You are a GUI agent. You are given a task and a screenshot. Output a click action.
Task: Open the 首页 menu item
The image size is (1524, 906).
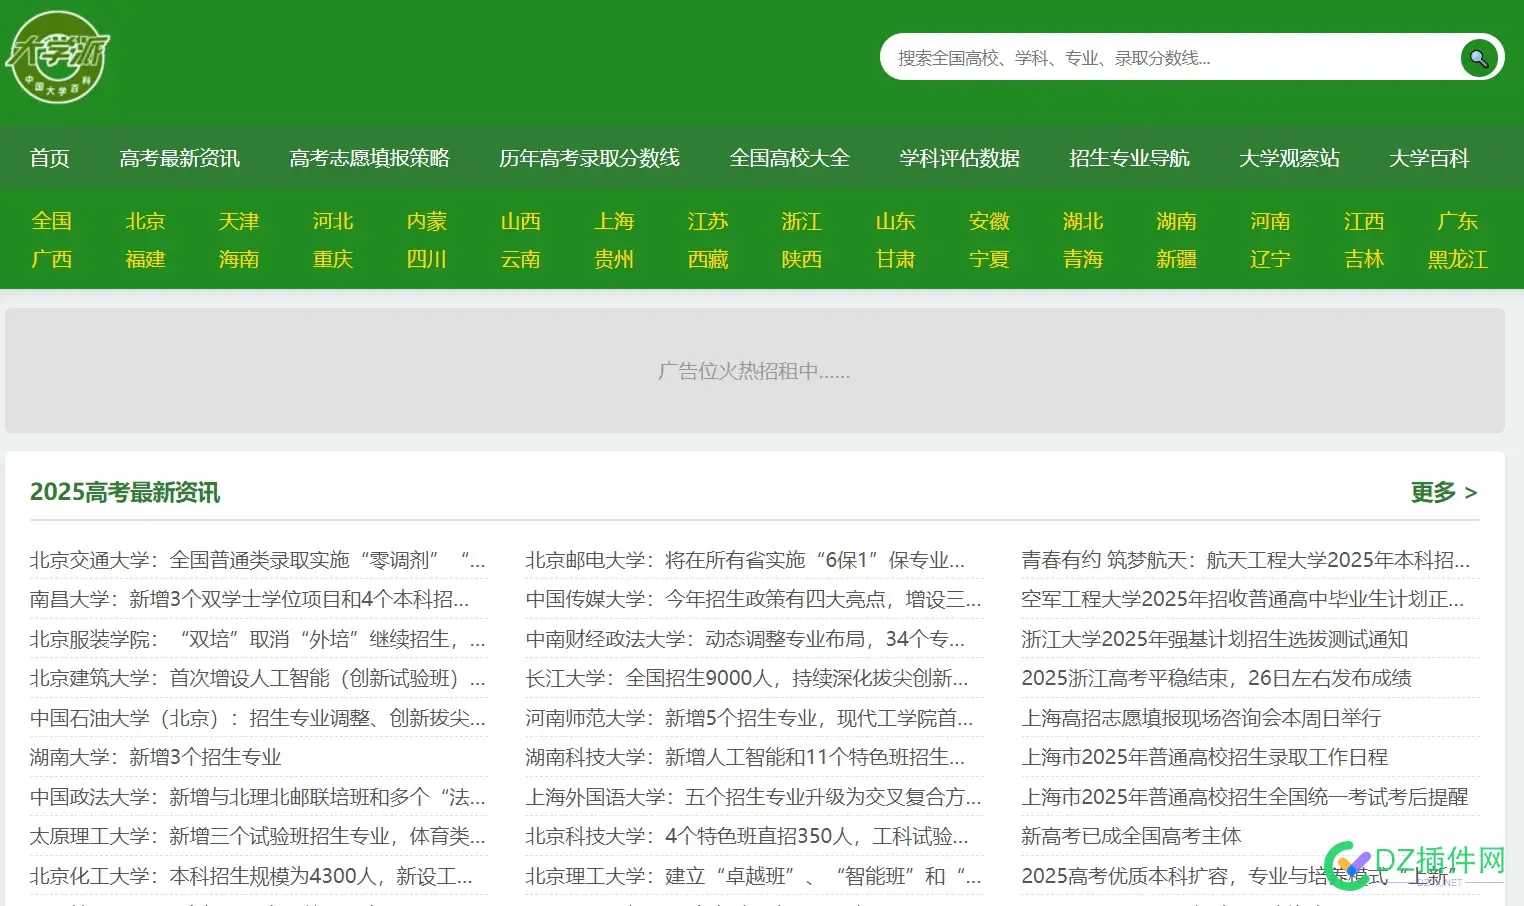49,157
